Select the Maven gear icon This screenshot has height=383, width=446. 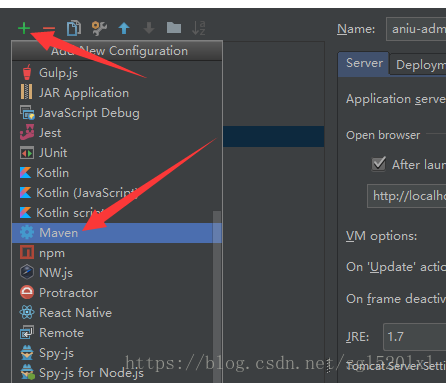tap(27, 232)
